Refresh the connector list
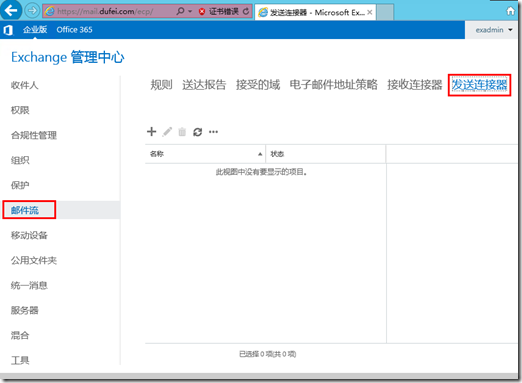Viewport: 522px width, 383px height. pyautogui.click(x=198, y=132)
